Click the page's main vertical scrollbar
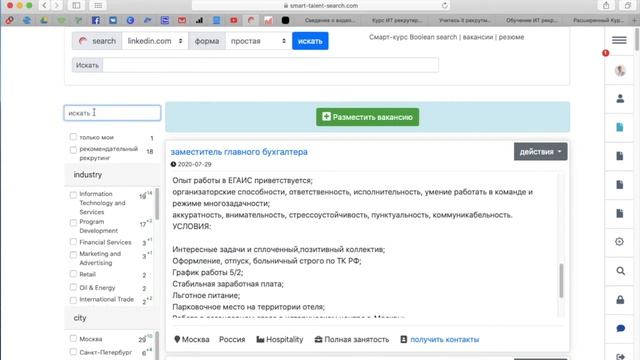 click(x=637, y=40)
